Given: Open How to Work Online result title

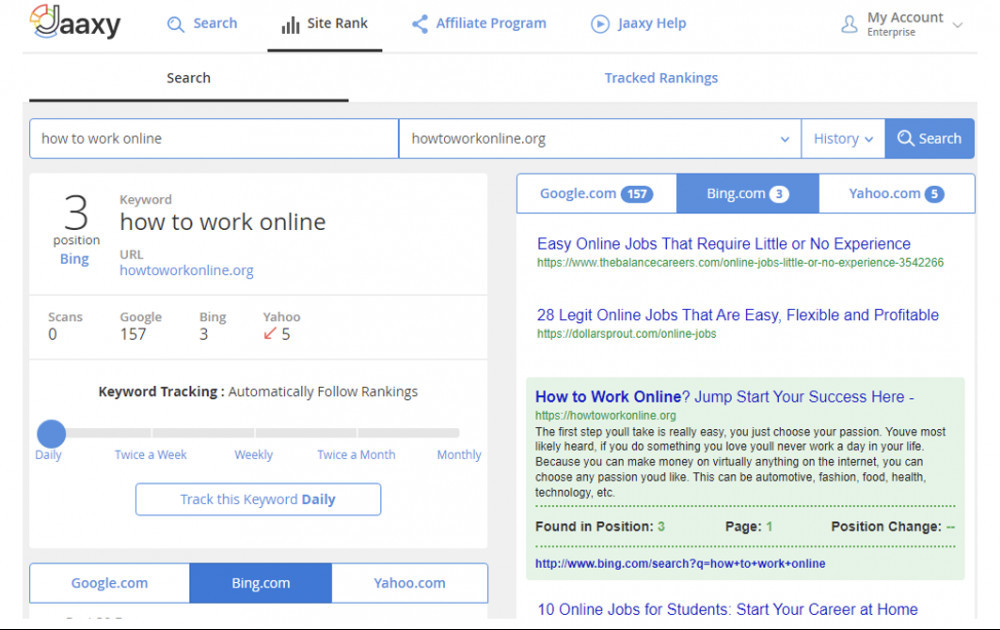Looking at the screenshot, I should (724, 397).
